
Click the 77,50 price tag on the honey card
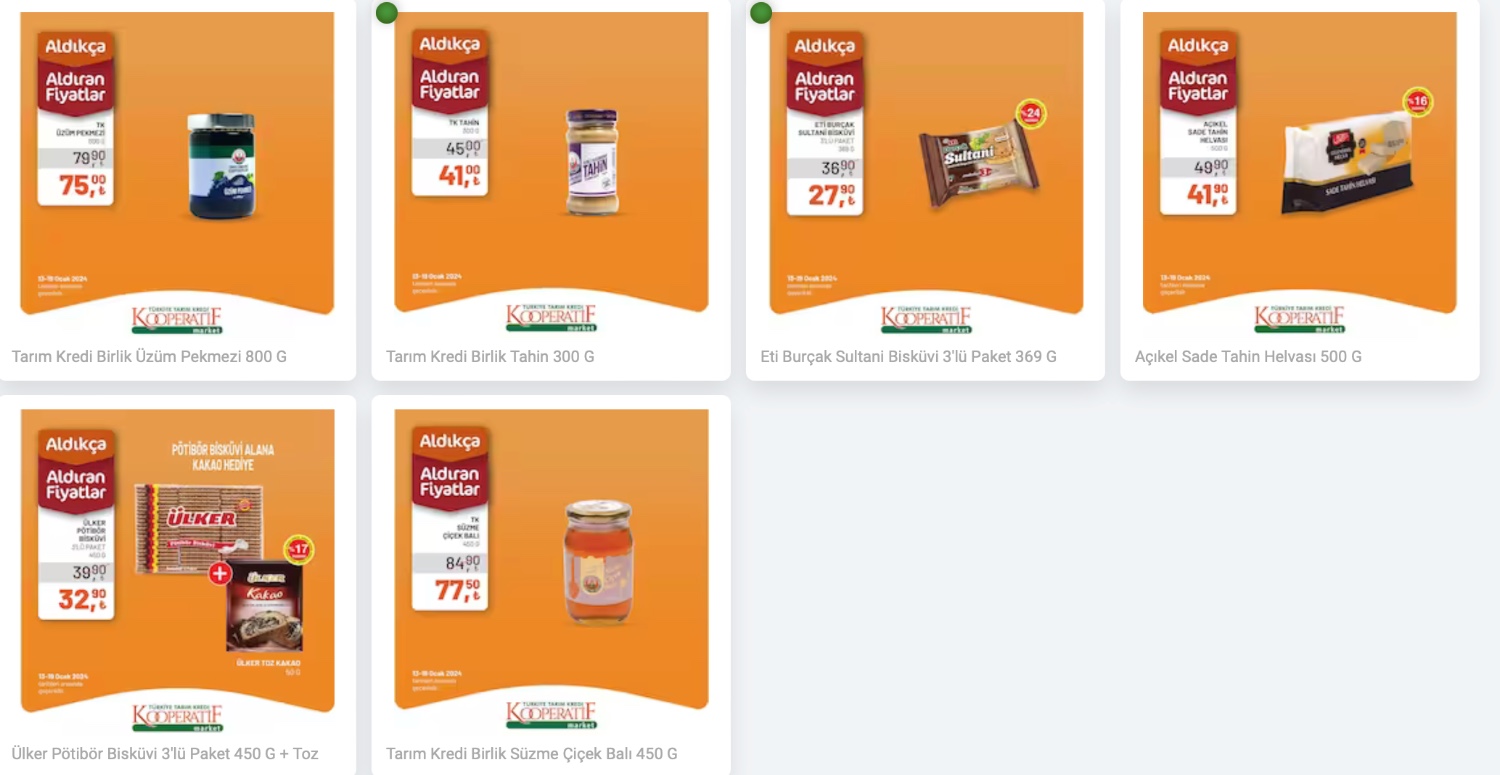[457, 590]
